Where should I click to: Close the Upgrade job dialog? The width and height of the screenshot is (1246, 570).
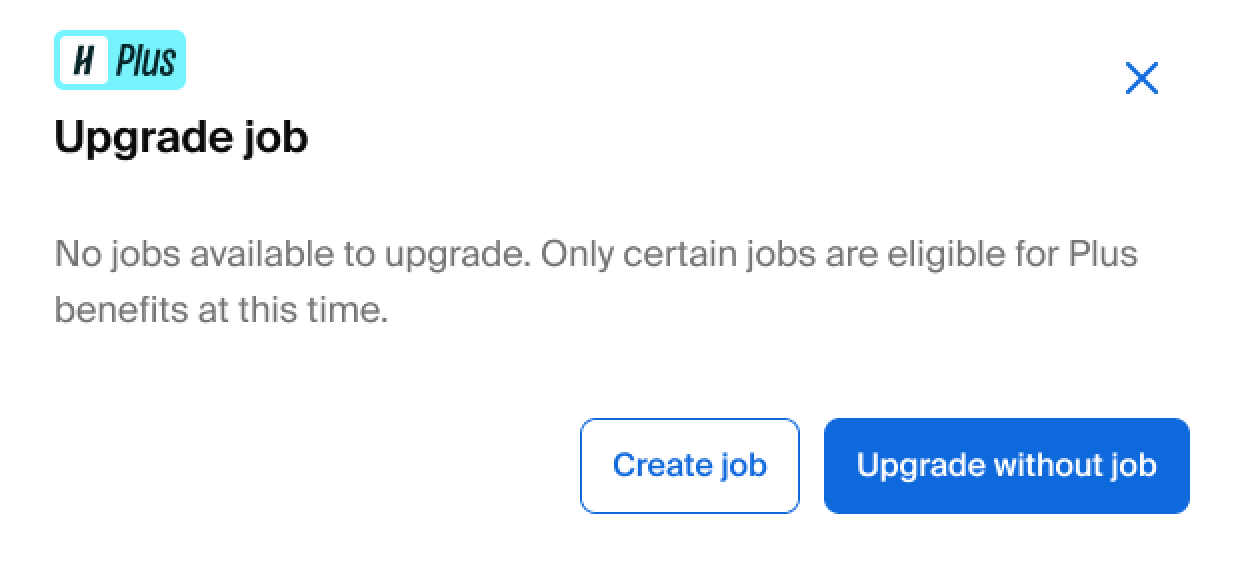(1141, 78)
